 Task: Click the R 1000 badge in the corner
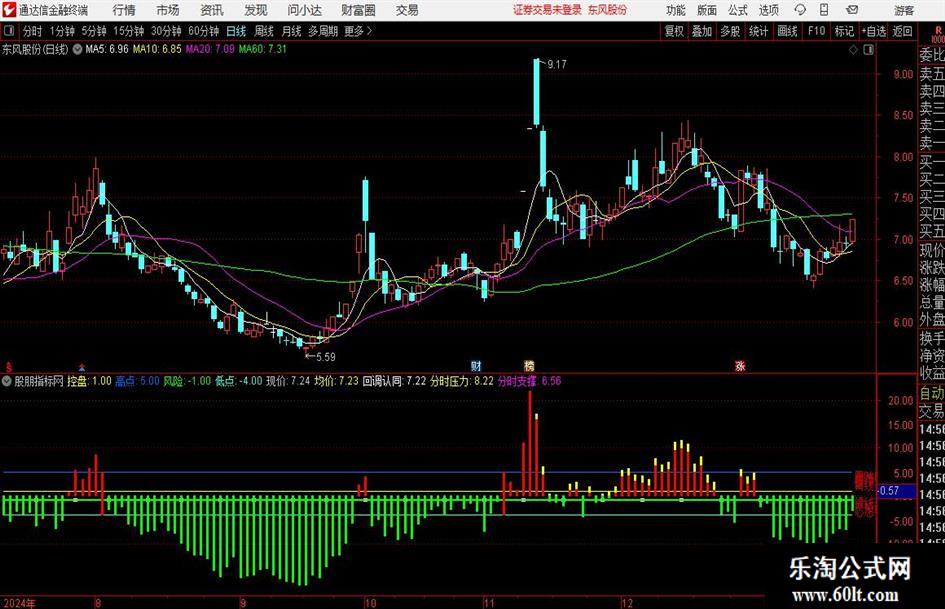click(937, 32)
